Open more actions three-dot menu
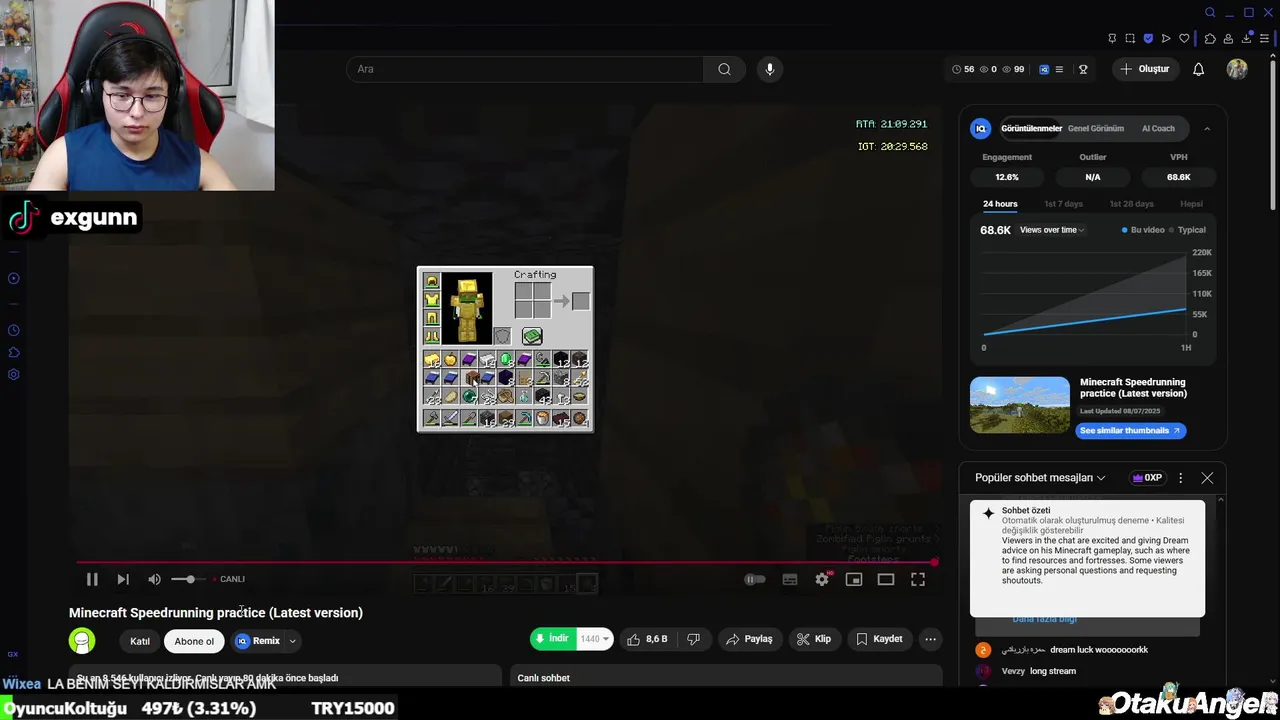The width and height of the screenshot is (1280, 720). 931,639
